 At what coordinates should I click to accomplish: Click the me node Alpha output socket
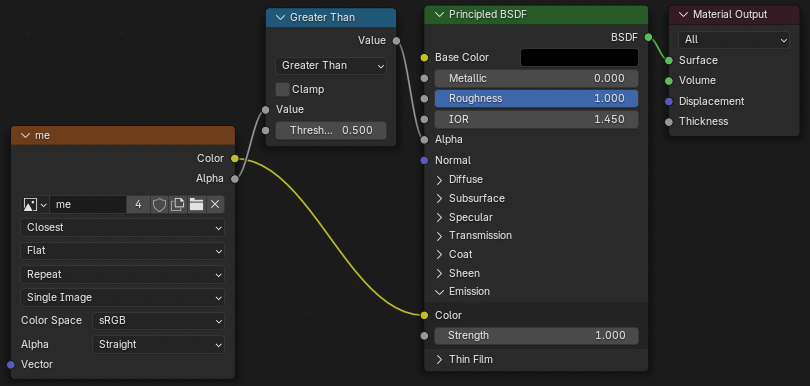pyautogui.click(x=235, y=179)
